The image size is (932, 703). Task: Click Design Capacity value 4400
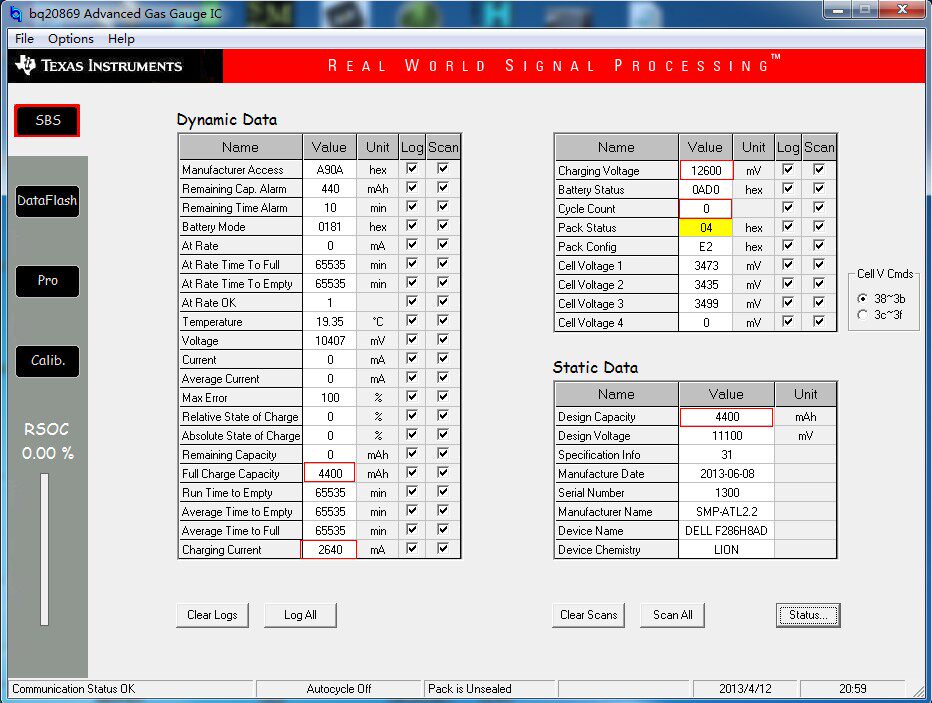726,417
